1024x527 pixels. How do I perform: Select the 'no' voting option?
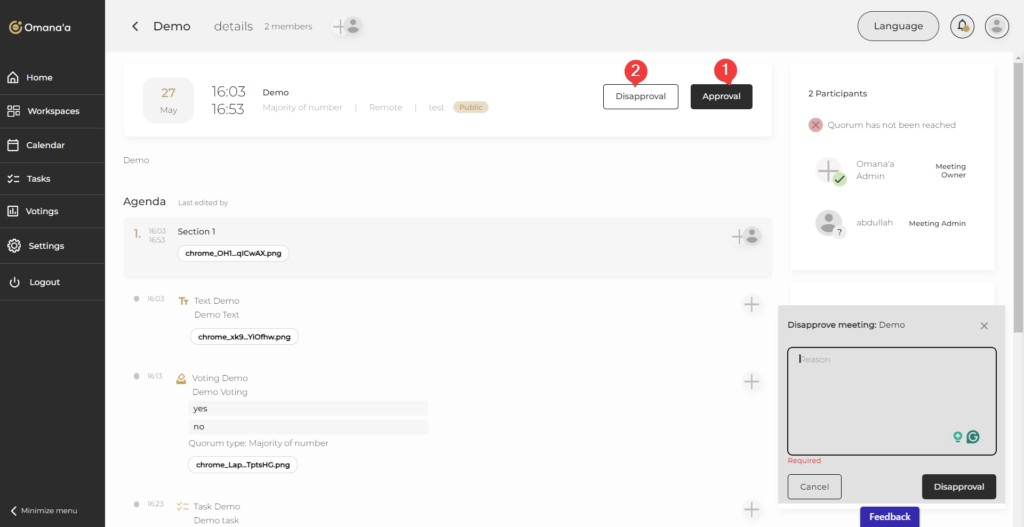(309, 426)
